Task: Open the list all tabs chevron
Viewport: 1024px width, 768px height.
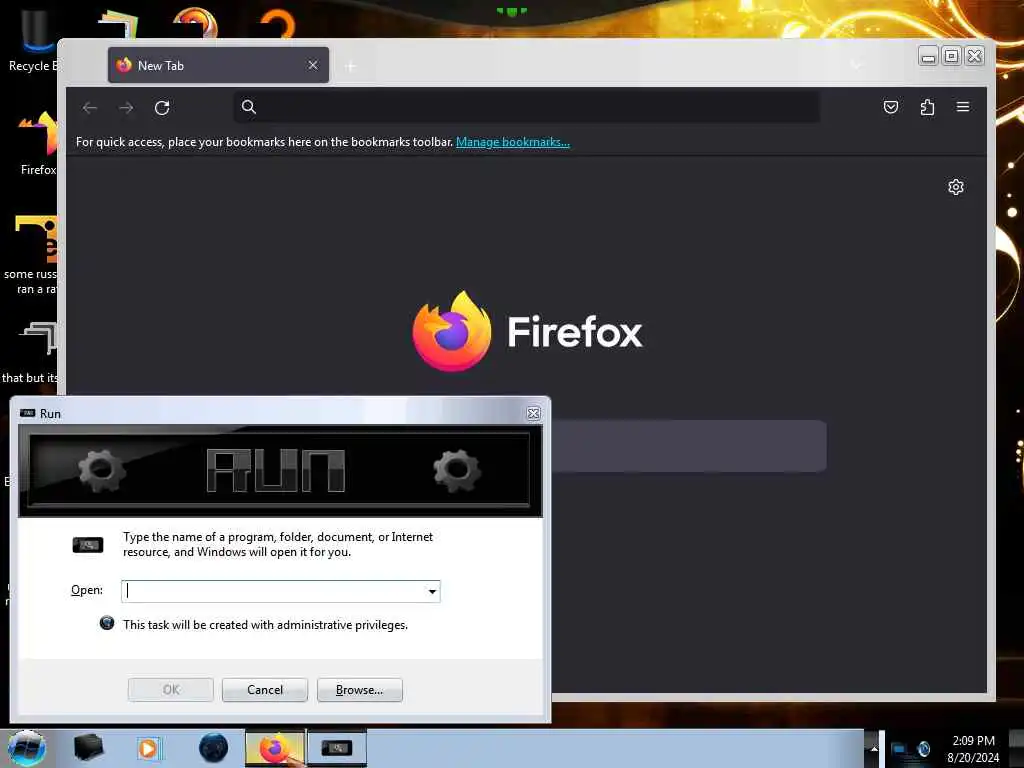Action: (x=856, y=65)
